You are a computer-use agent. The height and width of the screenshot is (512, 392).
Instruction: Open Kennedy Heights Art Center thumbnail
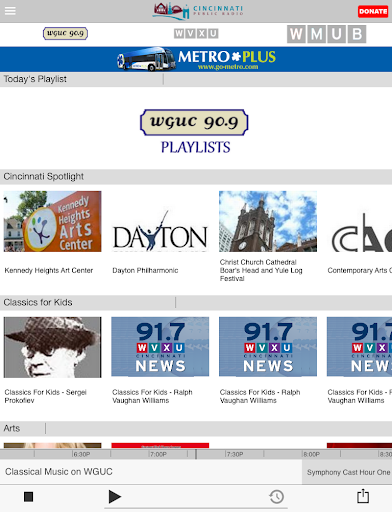[52, 221]
